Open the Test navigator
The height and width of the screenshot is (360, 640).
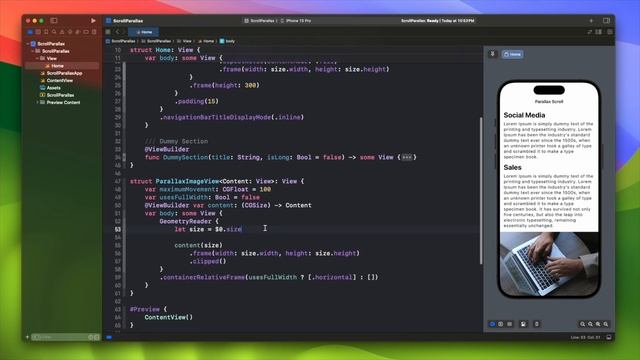[70, 32]
